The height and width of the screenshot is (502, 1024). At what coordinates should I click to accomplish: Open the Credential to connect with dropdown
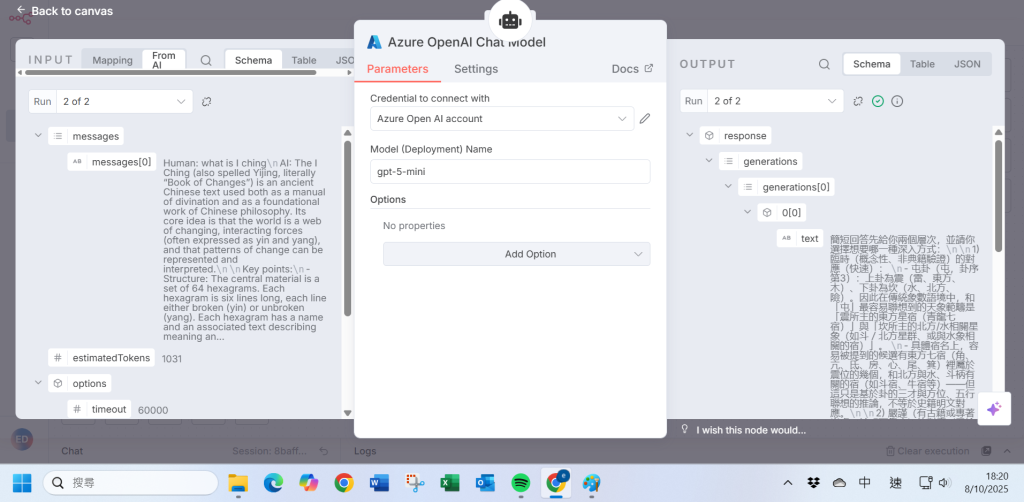[501, 119]
